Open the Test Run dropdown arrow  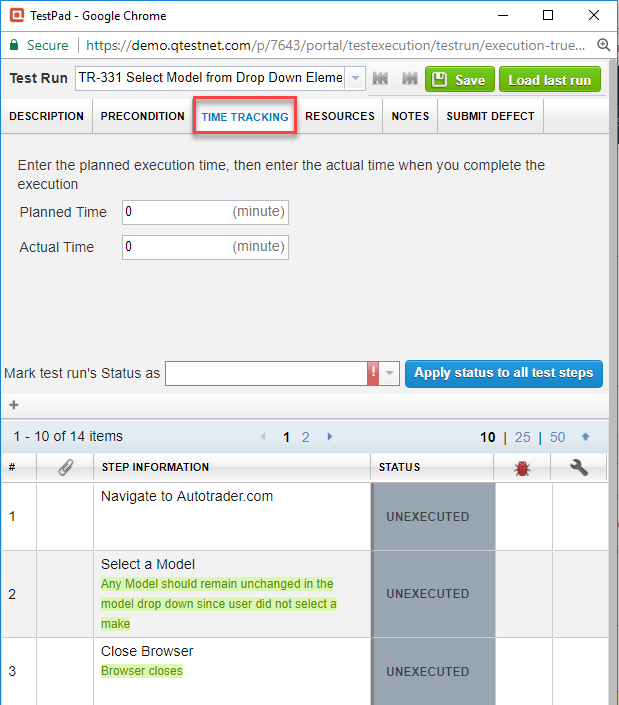coord(355,78)
